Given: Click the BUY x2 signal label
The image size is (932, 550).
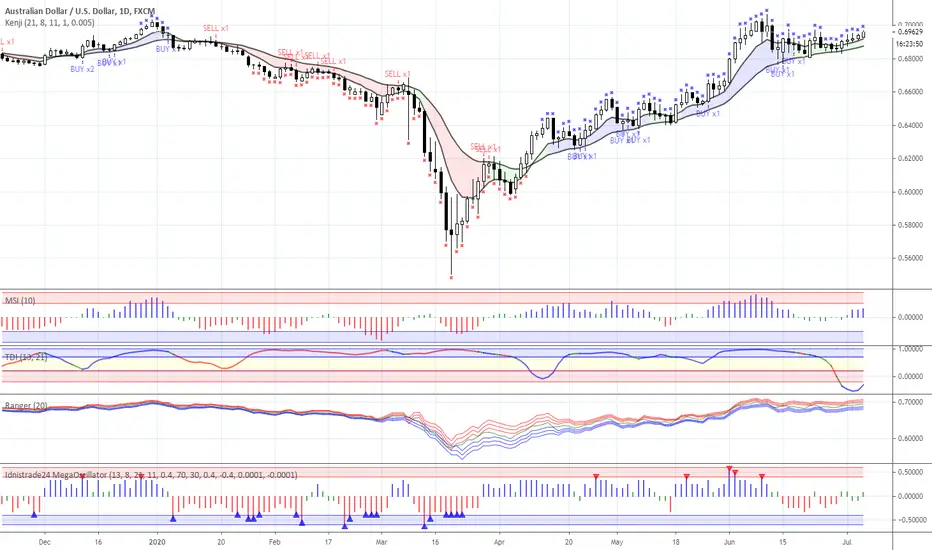Looking at the screenshot, I should (x=82, y=70).
